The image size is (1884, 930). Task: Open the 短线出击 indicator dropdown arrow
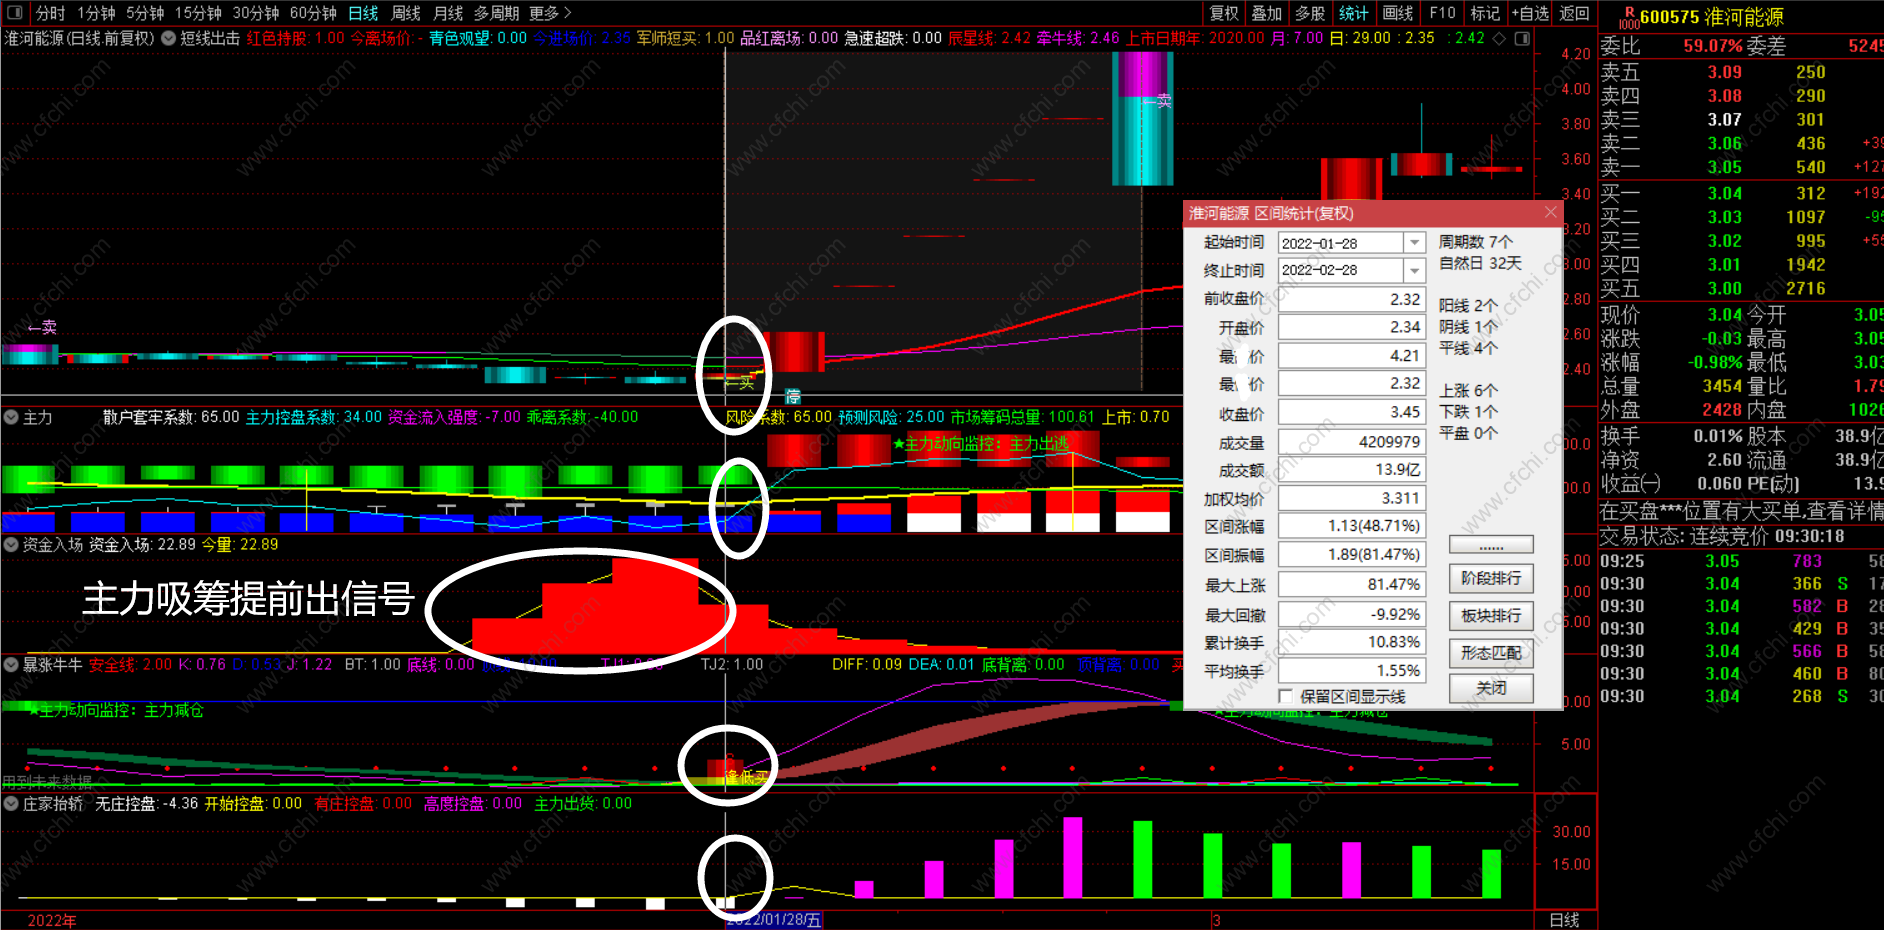[168, 38]
